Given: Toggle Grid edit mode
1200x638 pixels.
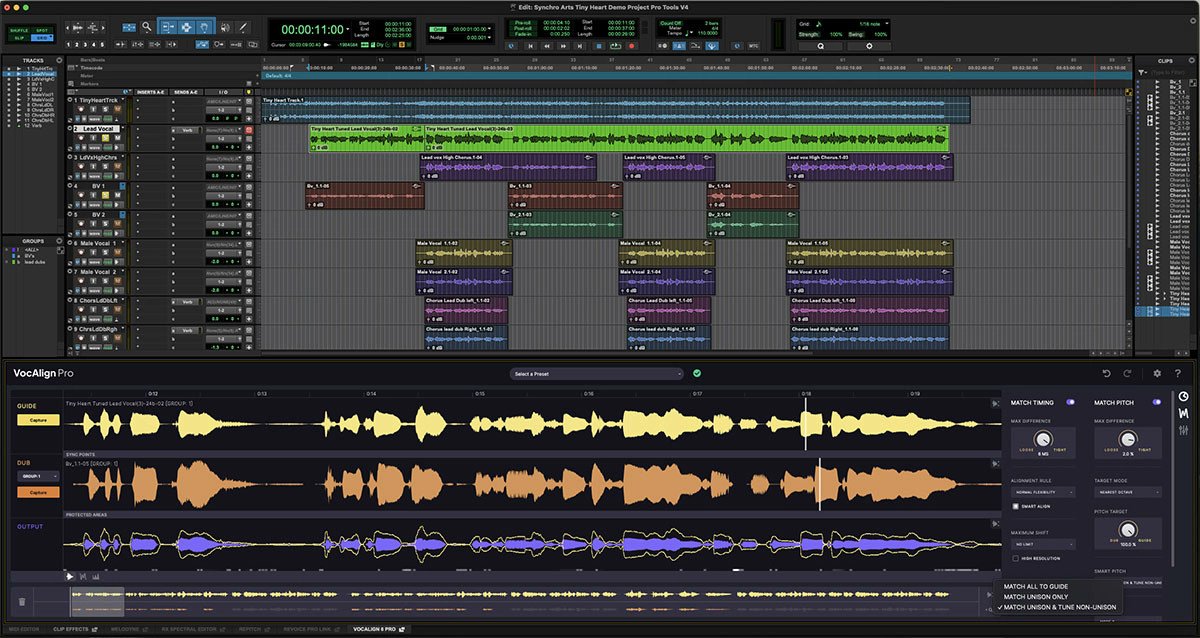Looking at the screenshot, I should coord(43,37).
